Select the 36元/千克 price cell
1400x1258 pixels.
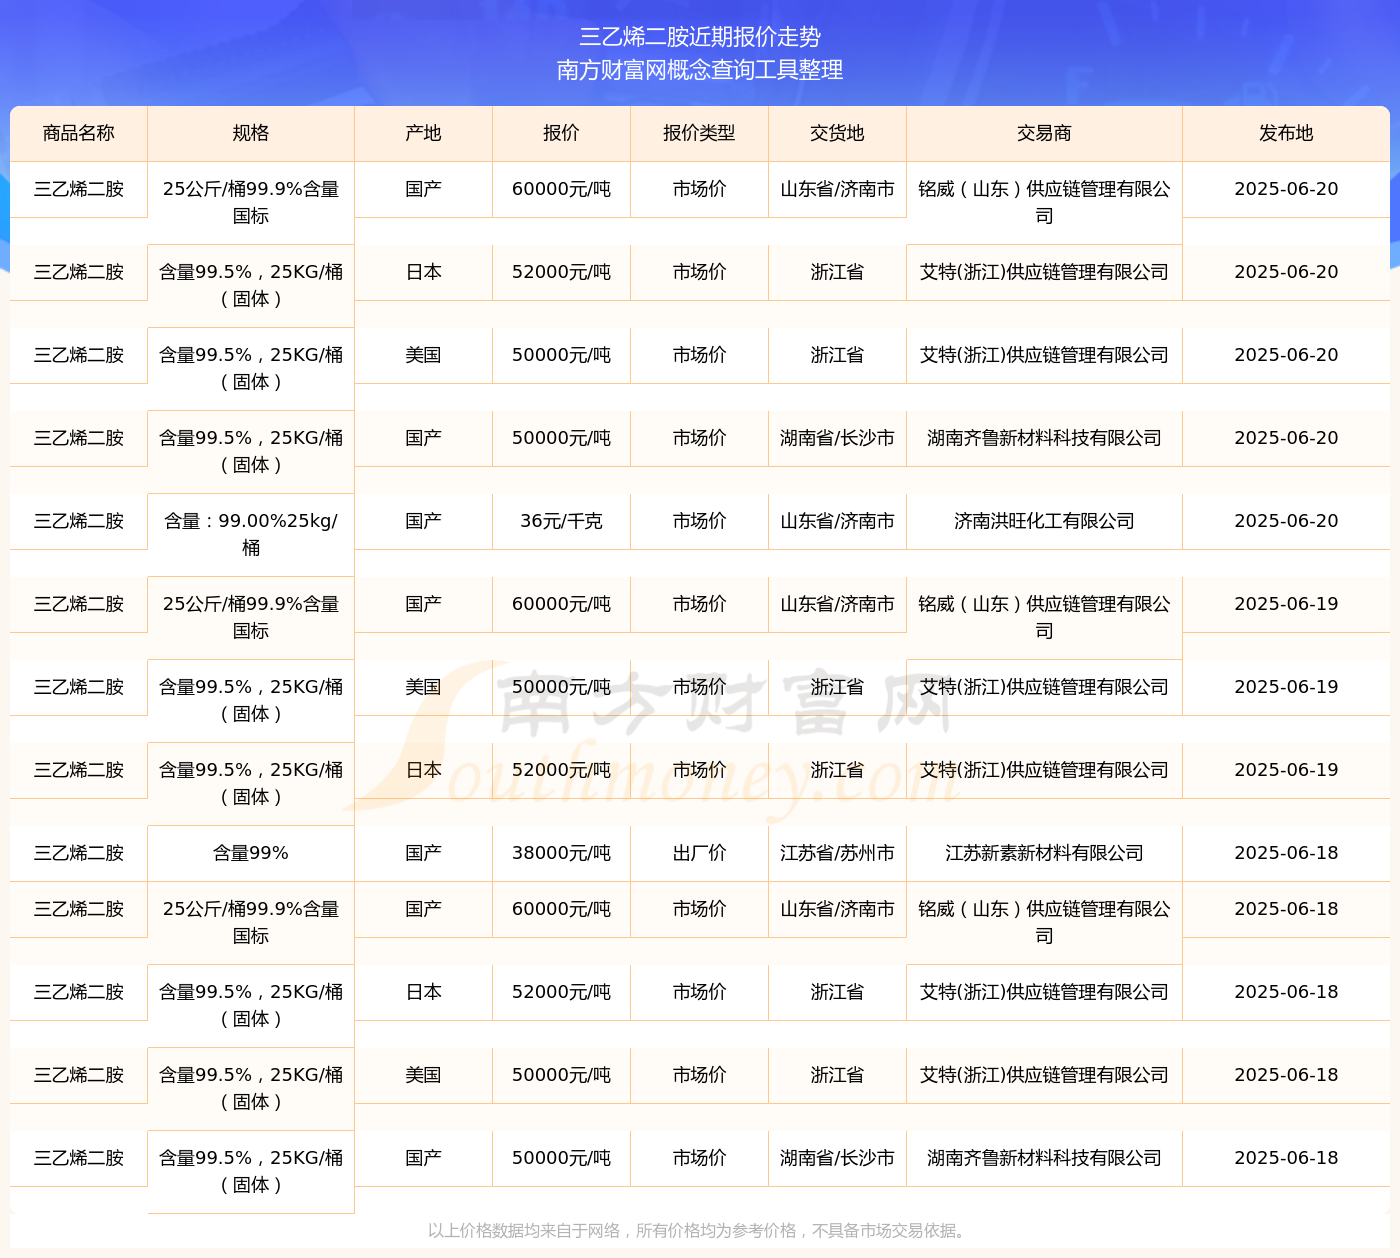[x=562, y=521]
